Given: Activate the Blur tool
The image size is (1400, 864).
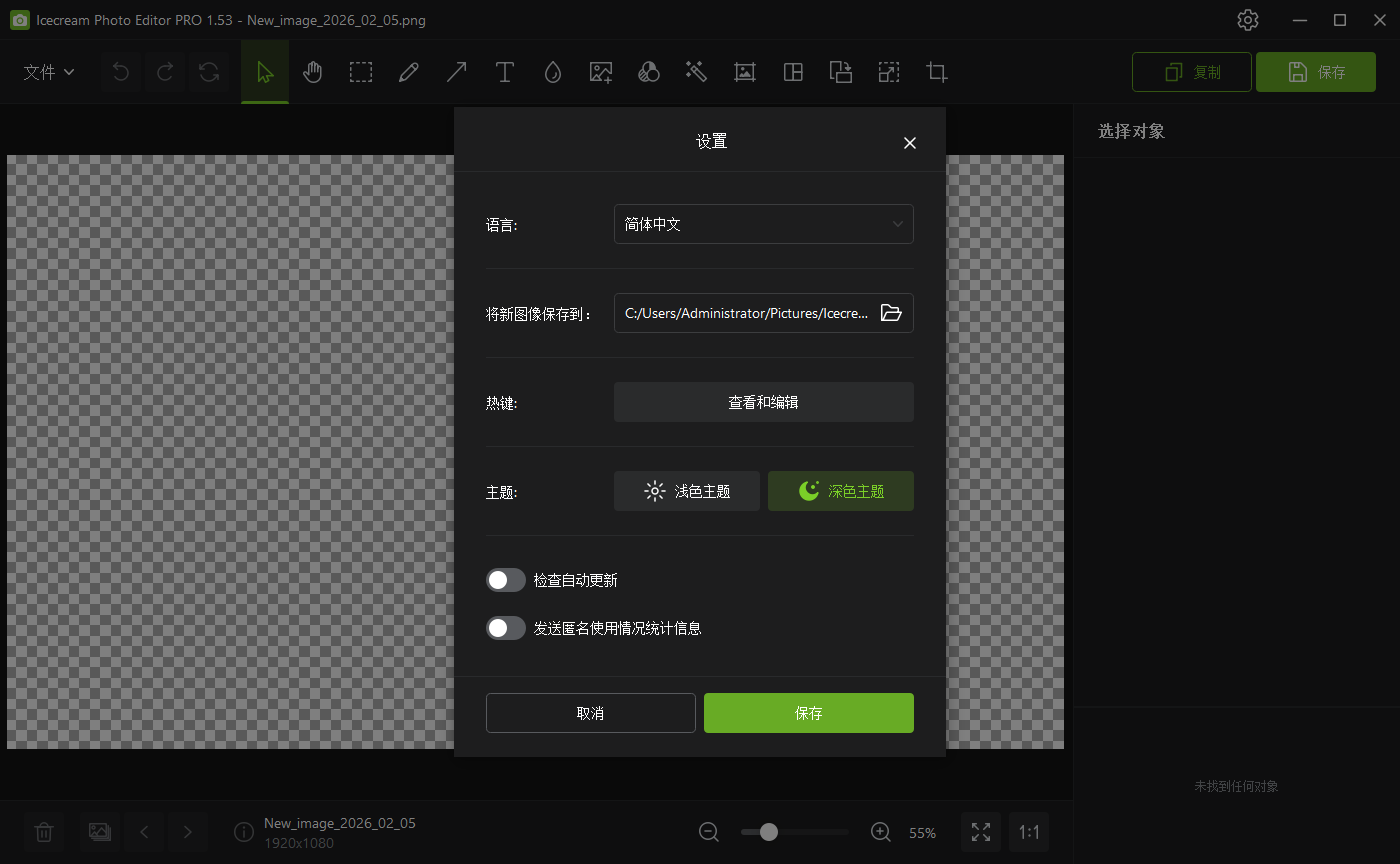Looking at the screenshot, I should [553, 71].
